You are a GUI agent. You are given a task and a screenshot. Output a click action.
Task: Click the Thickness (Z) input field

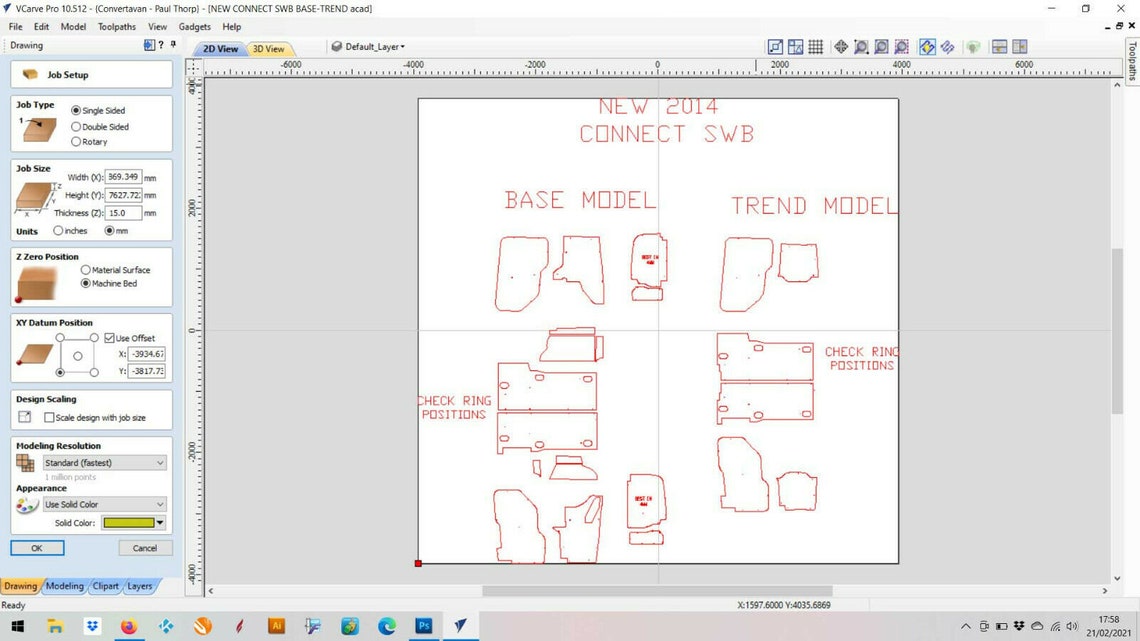coord(123,213)
